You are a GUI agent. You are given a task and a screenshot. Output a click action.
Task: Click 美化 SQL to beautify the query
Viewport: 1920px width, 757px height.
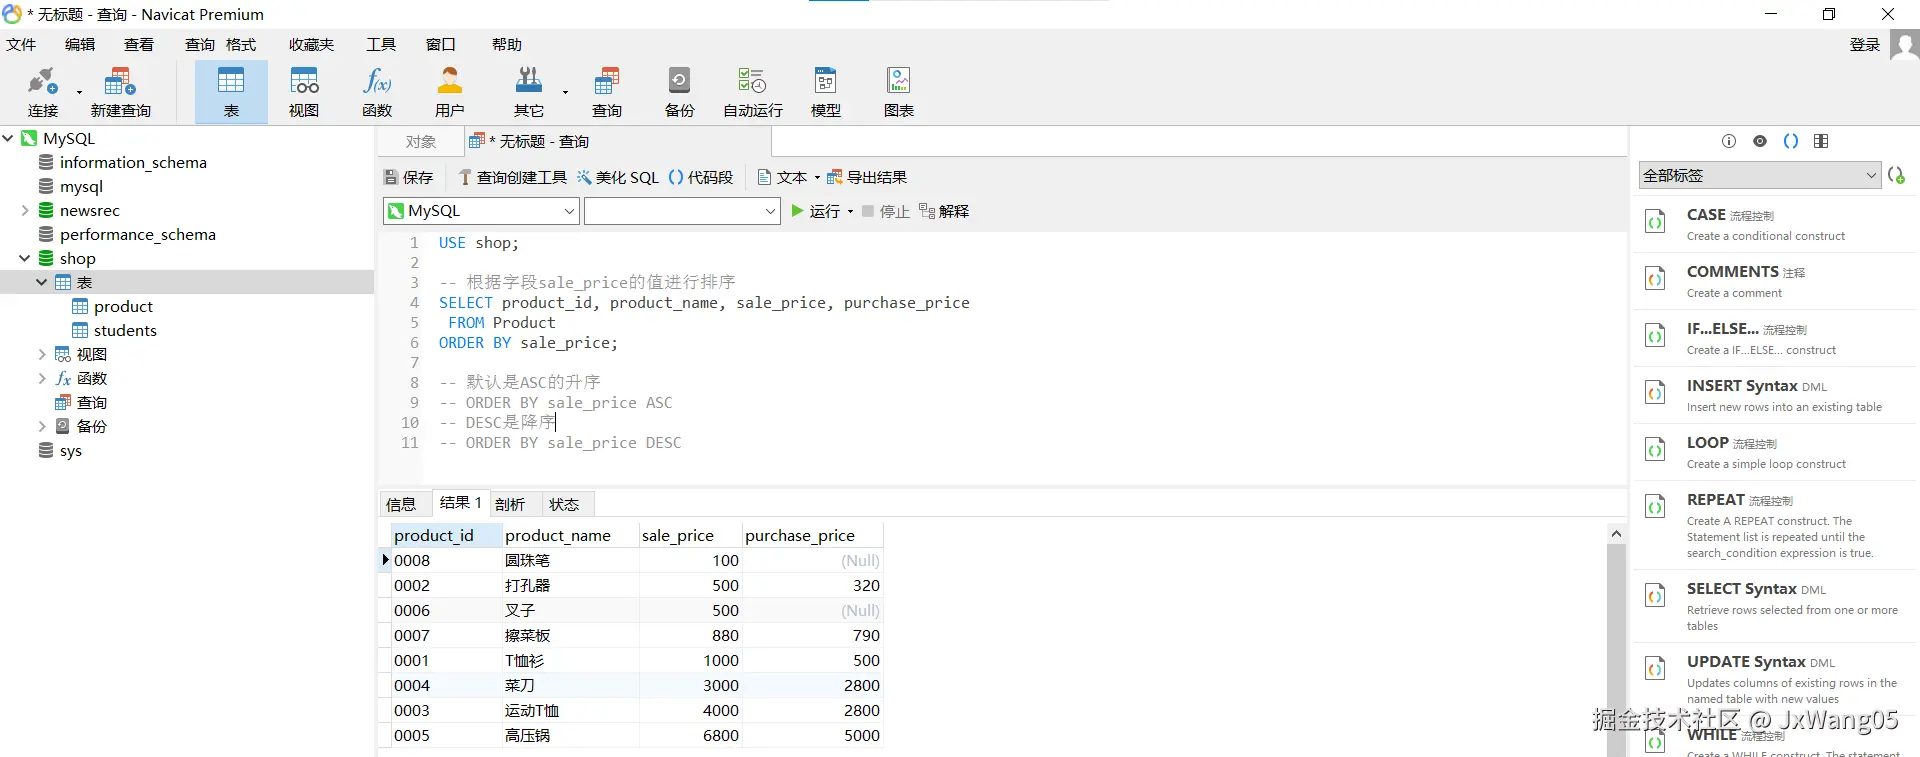pyautogui.click(x=617, y=177)
